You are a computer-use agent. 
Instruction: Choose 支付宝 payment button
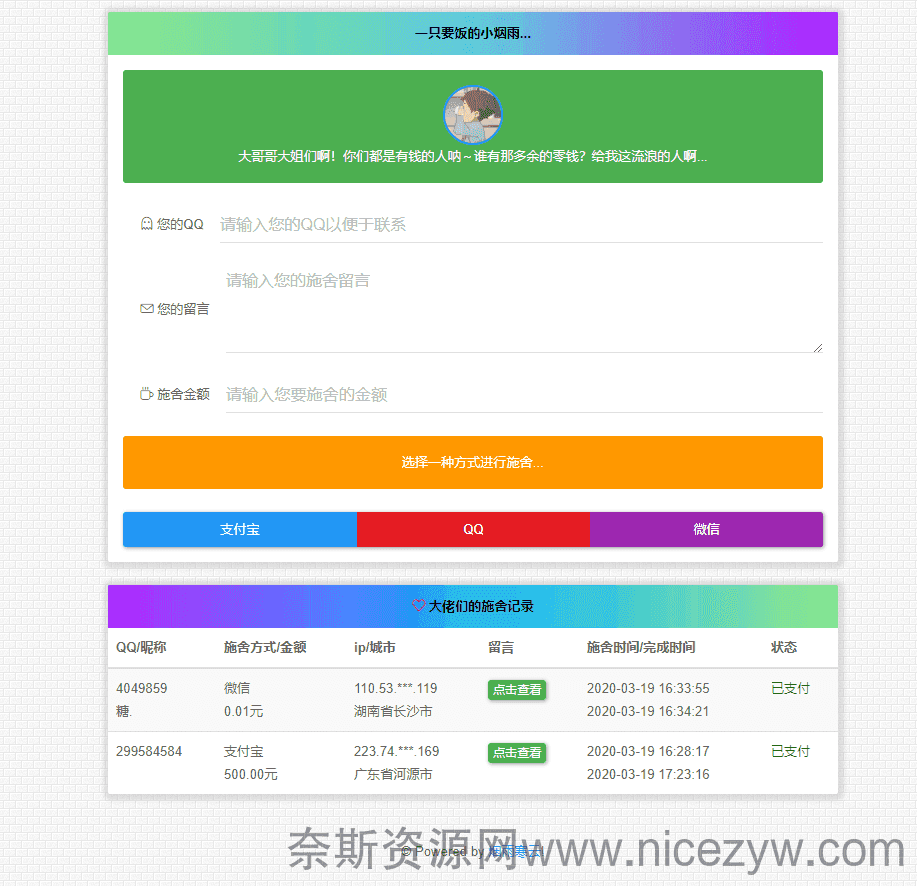coord(240,529)
